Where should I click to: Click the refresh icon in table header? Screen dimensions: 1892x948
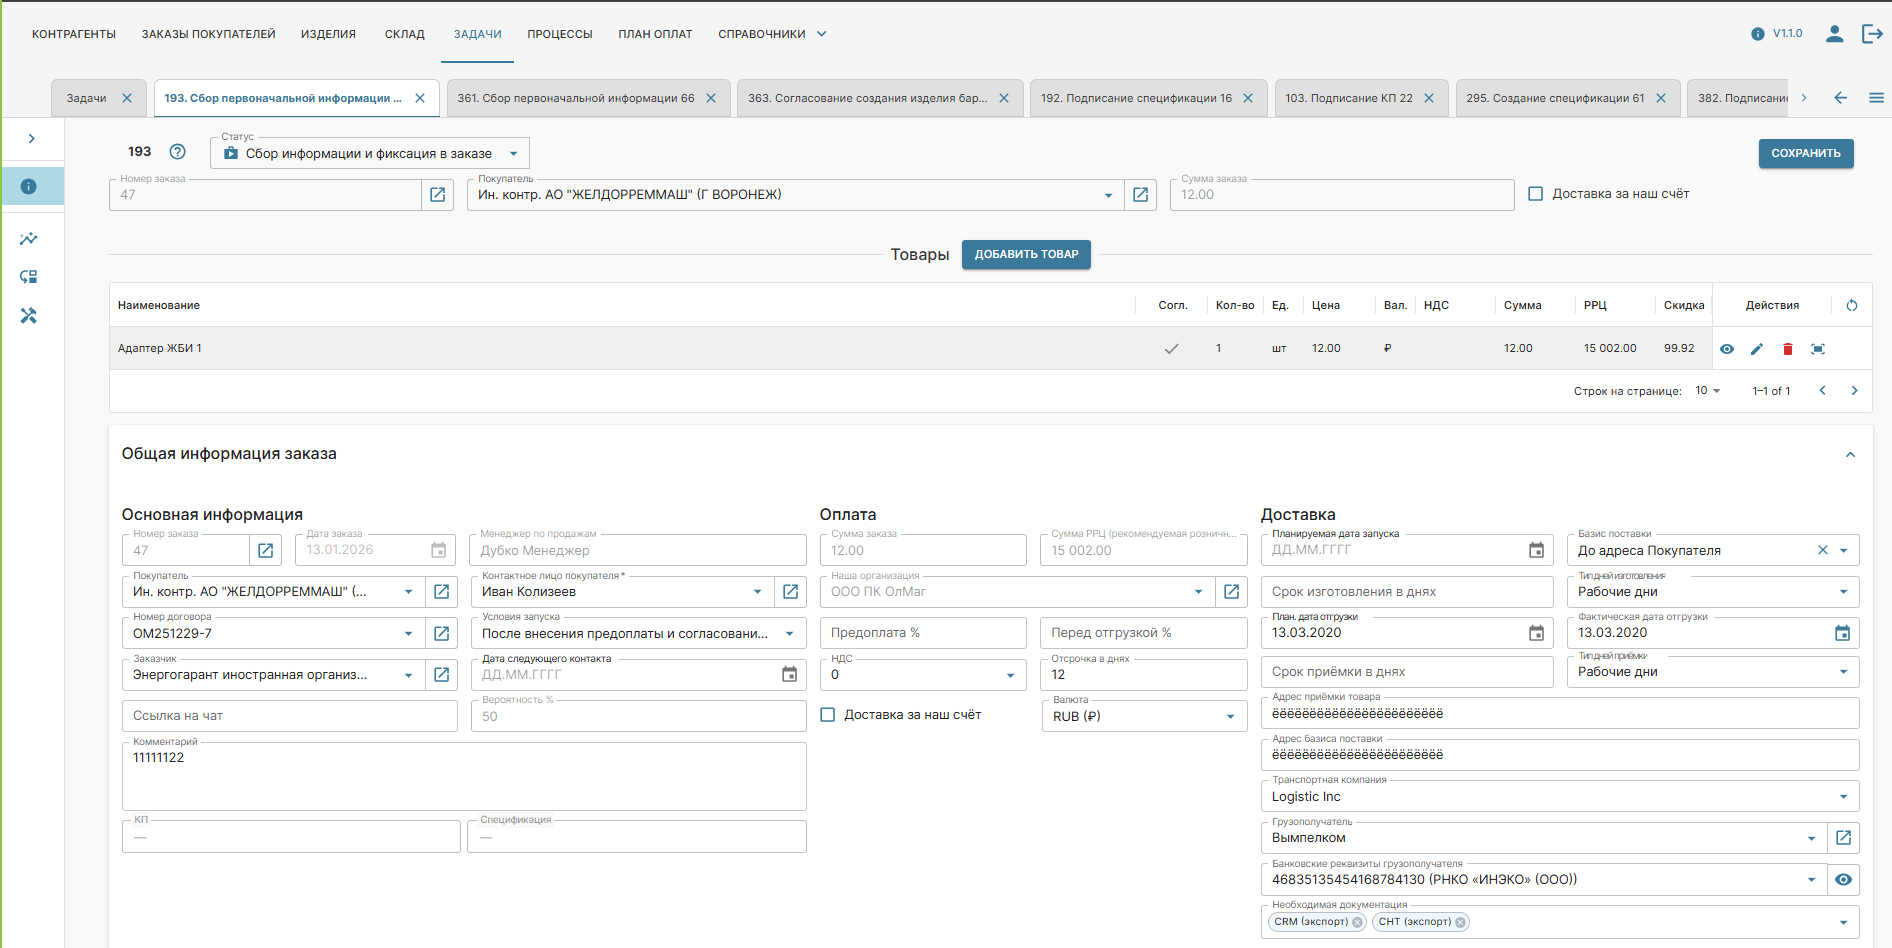coord(1852,305)
